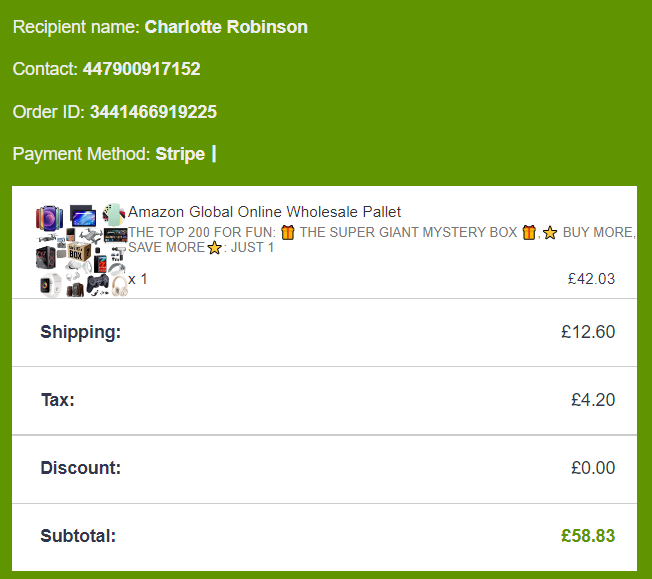Image resolution: width=652 pixels, height=579 pixels.
Task: Click the shipping cost £12.60
Action: 588,332
